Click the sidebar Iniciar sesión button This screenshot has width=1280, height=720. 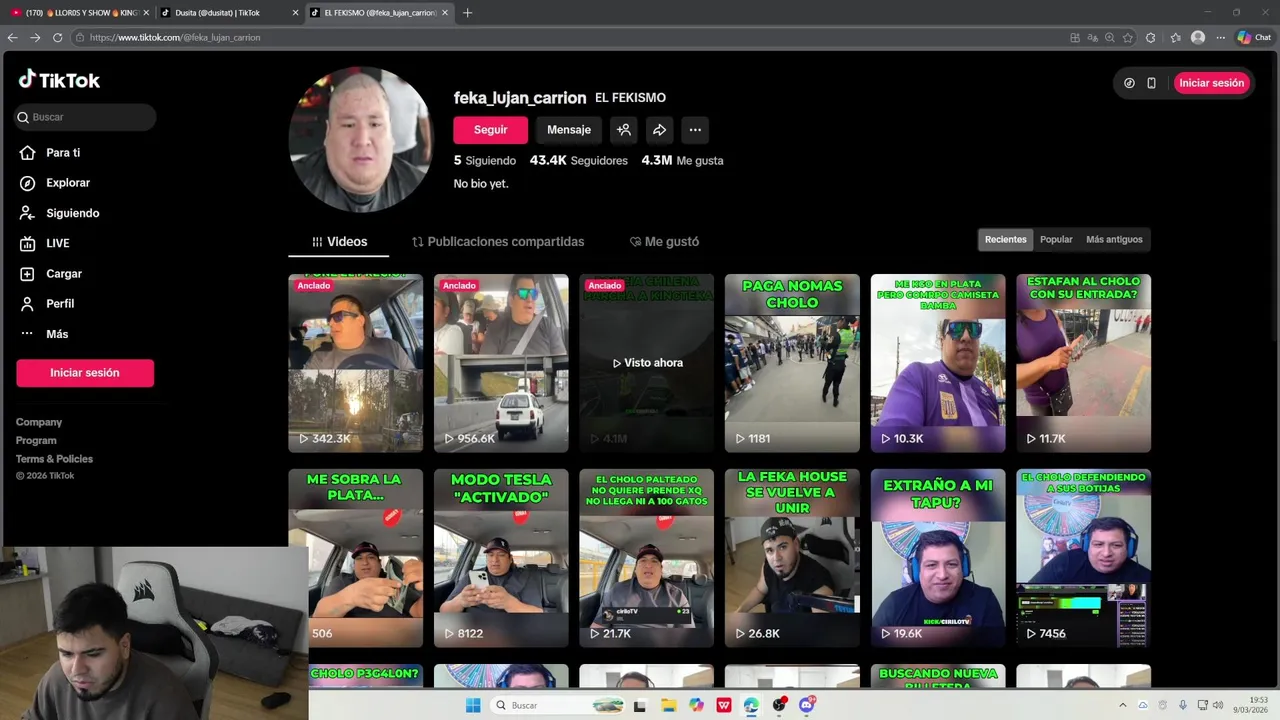(x=85, y=373)
